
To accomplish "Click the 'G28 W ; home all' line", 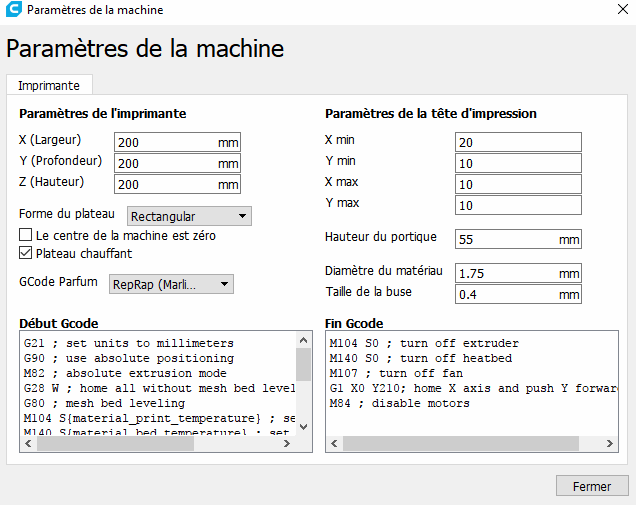I will (x=159, y=388).
